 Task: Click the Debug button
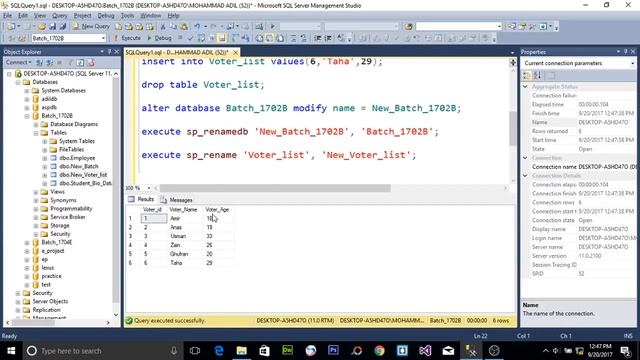point(160,38)
